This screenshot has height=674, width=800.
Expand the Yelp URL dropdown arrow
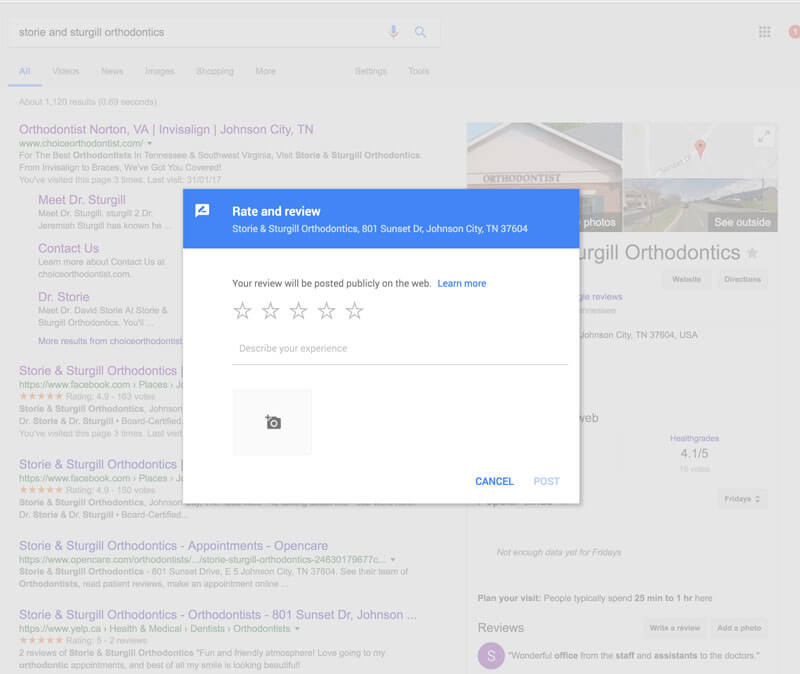(x=297, y=629)
